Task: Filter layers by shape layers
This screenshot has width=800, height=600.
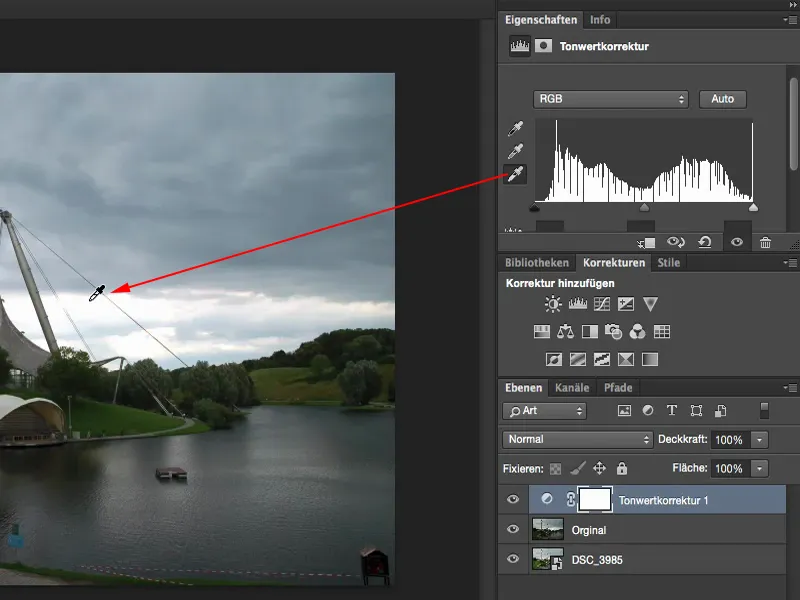Action: (x=696, y=411)
